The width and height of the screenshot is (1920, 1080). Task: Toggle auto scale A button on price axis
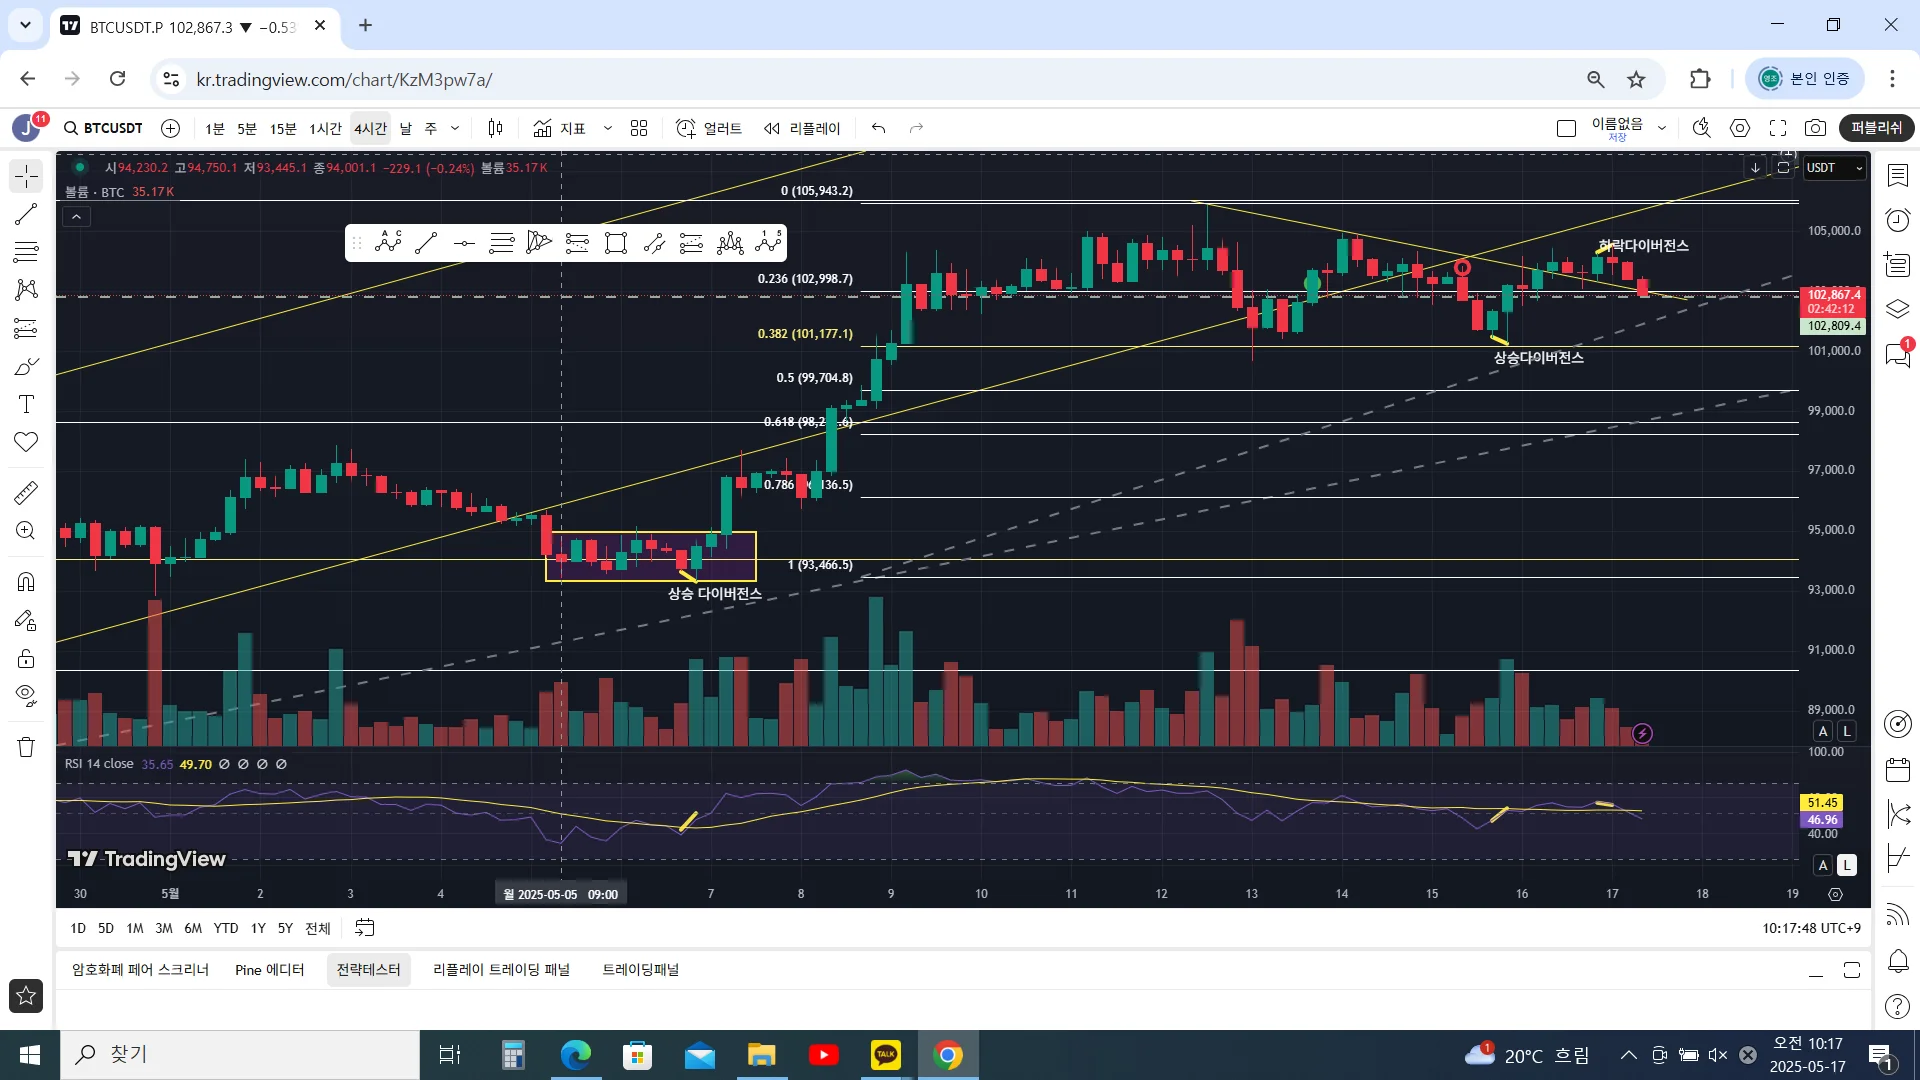pos(1823,732)
